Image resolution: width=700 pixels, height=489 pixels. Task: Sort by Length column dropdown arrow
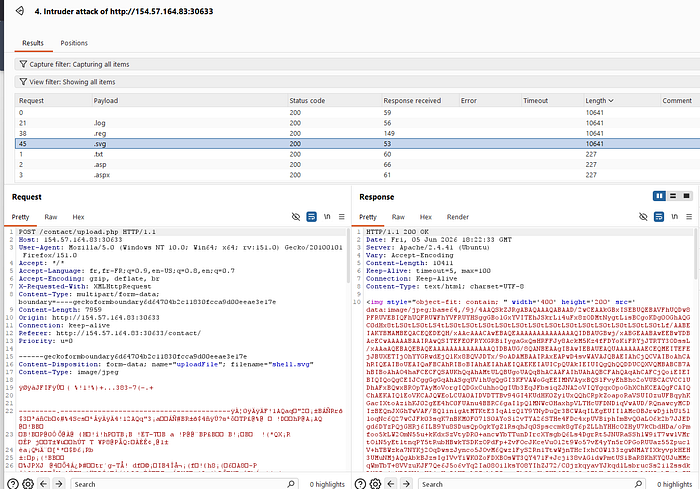(x=611, y=101)
